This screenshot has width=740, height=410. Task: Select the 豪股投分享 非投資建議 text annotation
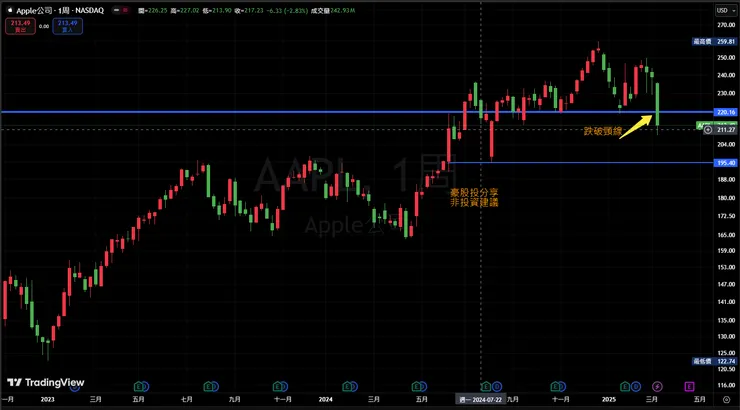click(474, 198)
